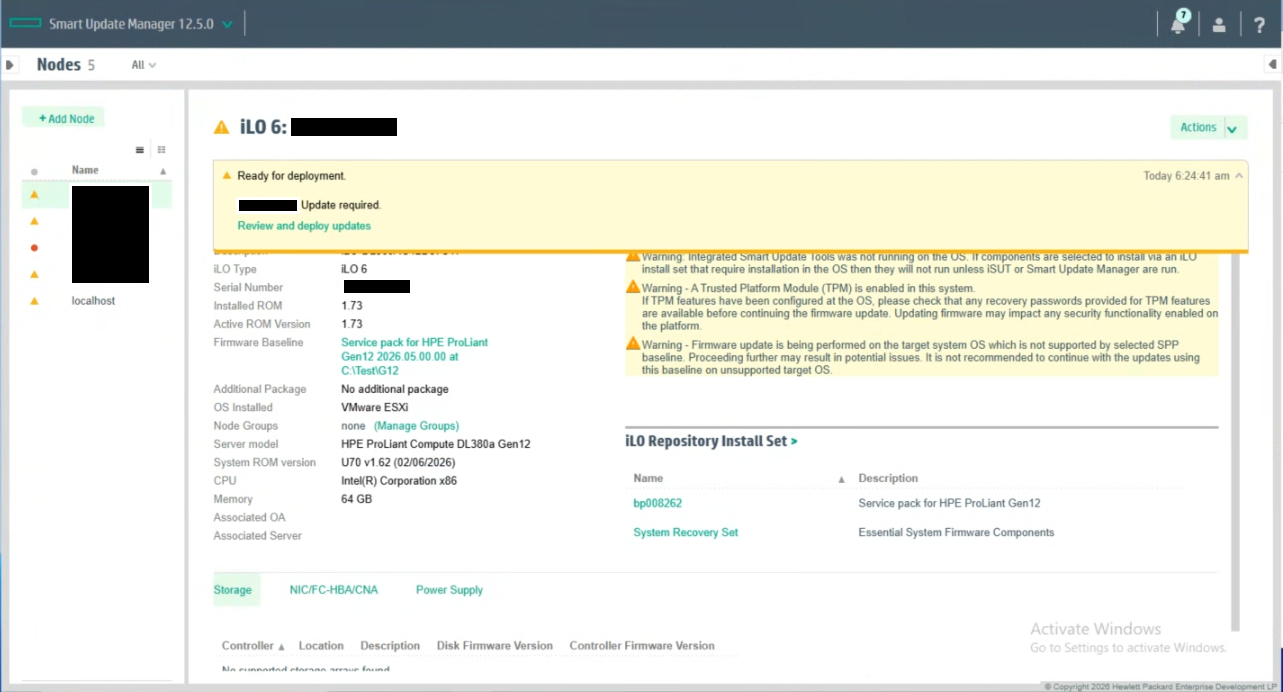This screenshot has width=1283, height=692.
Task: Click the No additional package value
Action: (395, 389)
